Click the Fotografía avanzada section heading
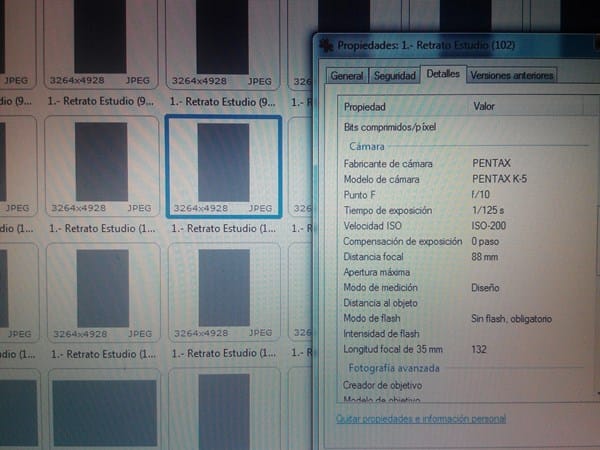Screen dimensions: 600x450 pos(394,368)
